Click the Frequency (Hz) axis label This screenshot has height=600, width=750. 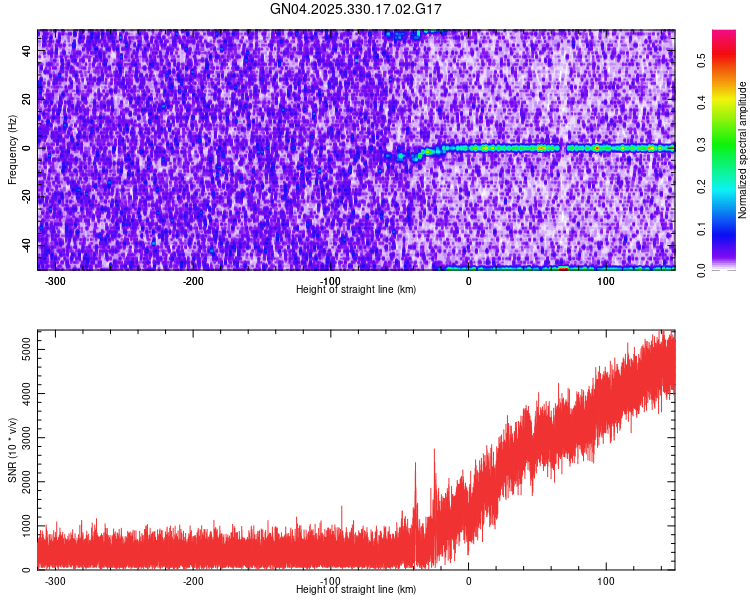click(12, 149)
